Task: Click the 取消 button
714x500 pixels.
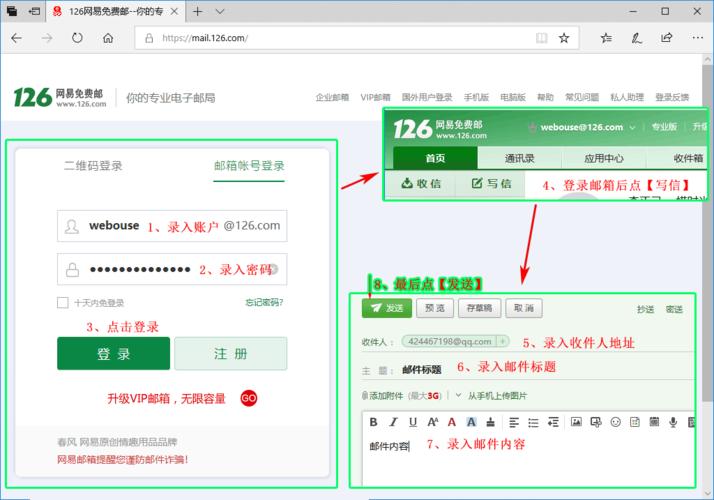Action: tap(524, 308)
